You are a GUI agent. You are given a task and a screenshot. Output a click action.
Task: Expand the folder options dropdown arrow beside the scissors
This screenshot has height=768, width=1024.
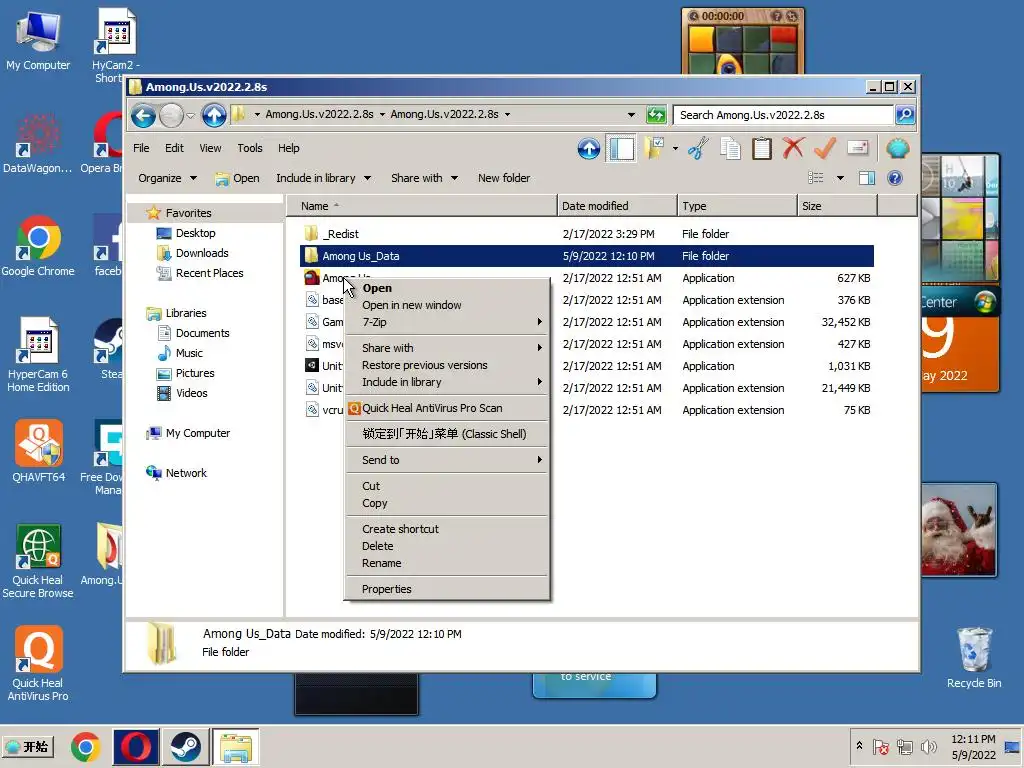675,148
